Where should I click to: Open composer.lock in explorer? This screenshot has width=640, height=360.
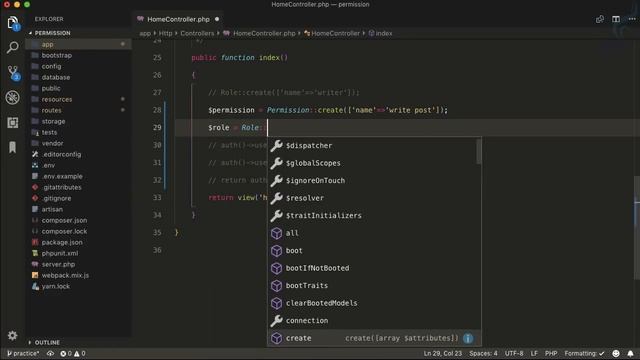(x=64, y=231)
